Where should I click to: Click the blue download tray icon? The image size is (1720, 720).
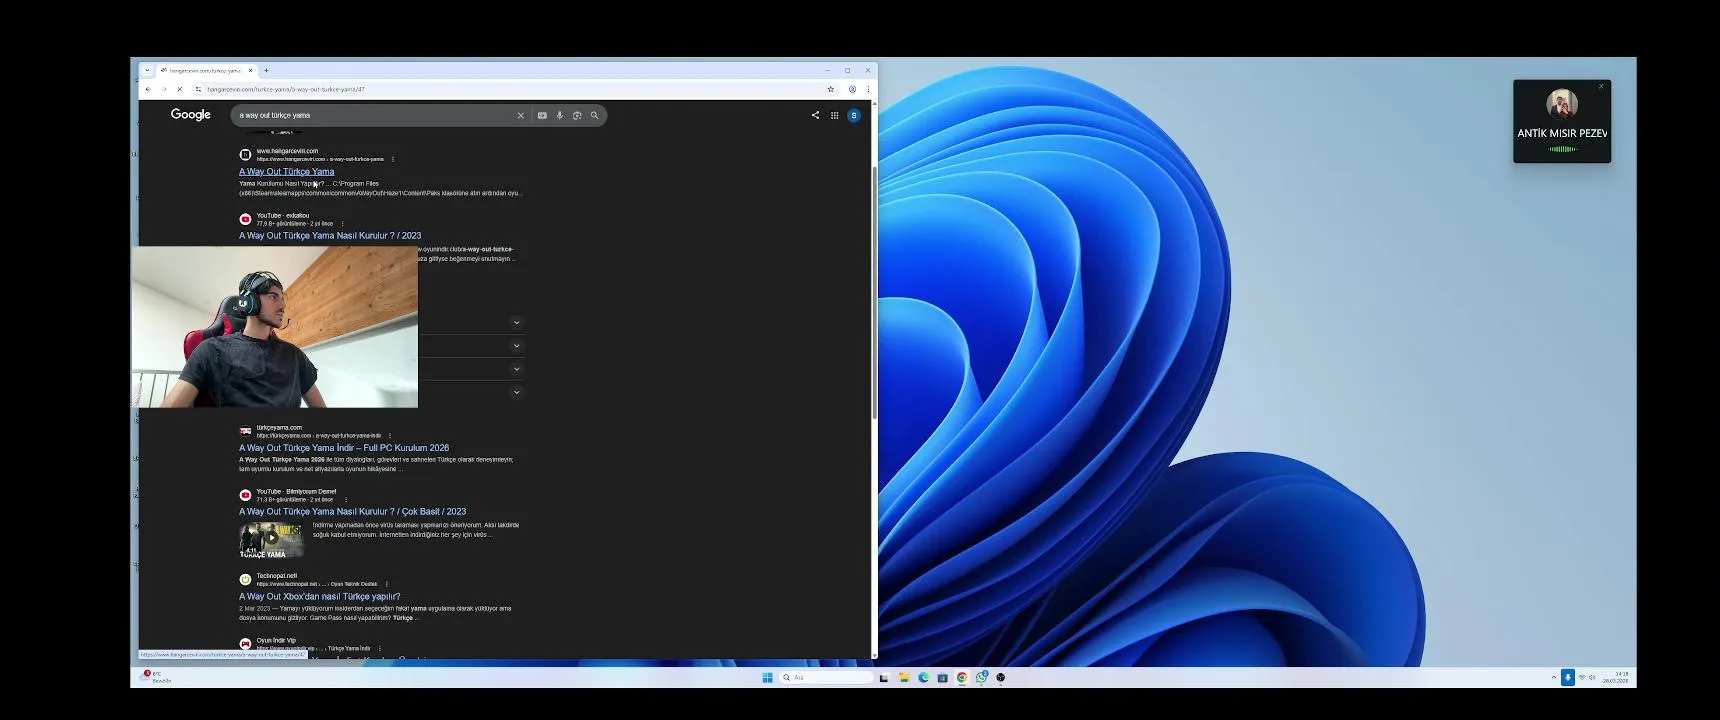(1568, 677)
